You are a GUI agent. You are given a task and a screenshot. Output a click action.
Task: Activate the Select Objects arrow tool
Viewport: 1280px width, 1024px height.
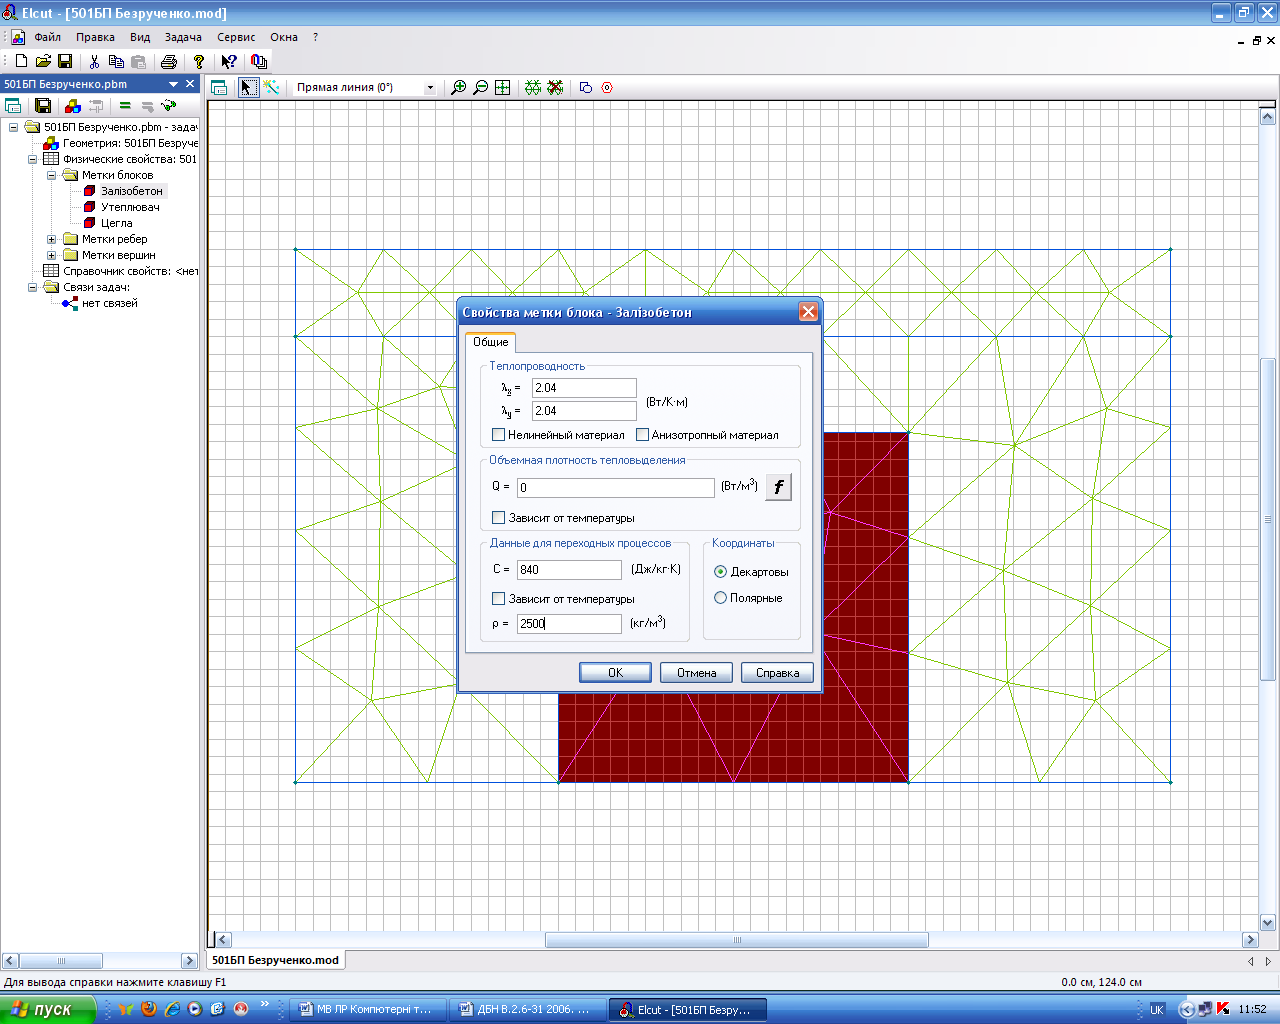[248, 88]
